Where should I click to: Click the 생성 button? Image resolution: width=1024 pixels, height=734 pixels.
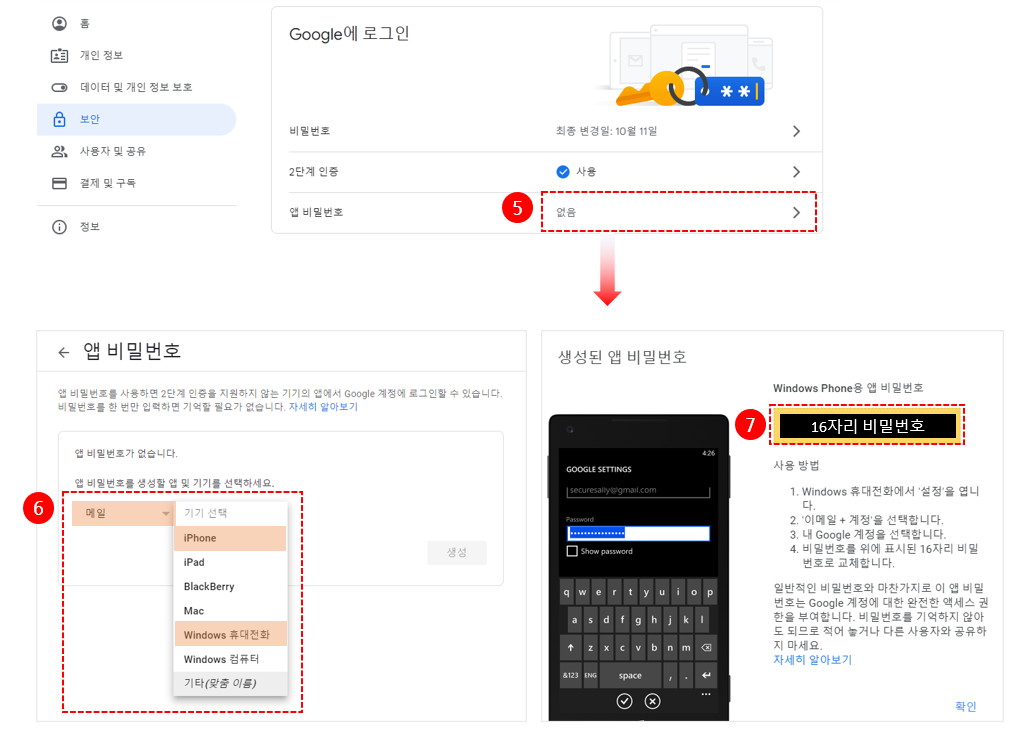tap(457, 552)
